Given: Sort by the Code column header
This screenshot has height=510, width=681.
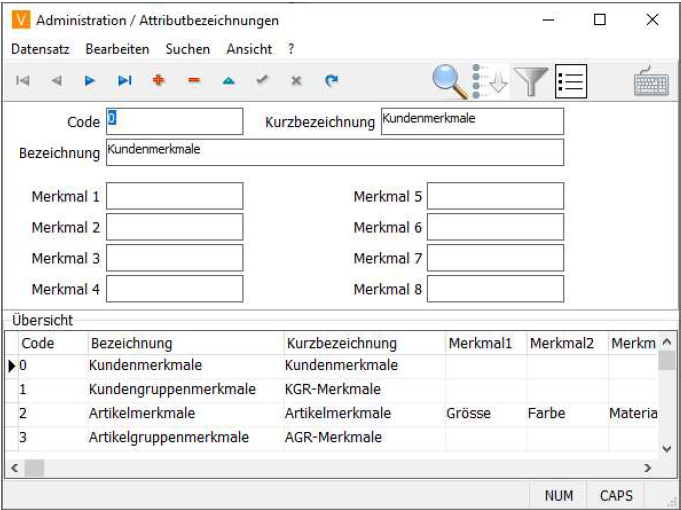Looking at the screenshot, I should pyautogui.click(x=53, y=343).
